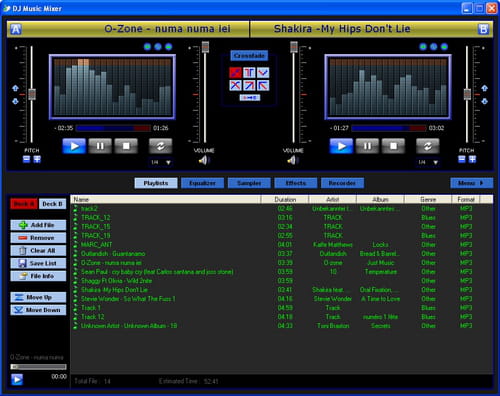
Task: Click Deck A track progress bar
Action: [x=113, y=128]
